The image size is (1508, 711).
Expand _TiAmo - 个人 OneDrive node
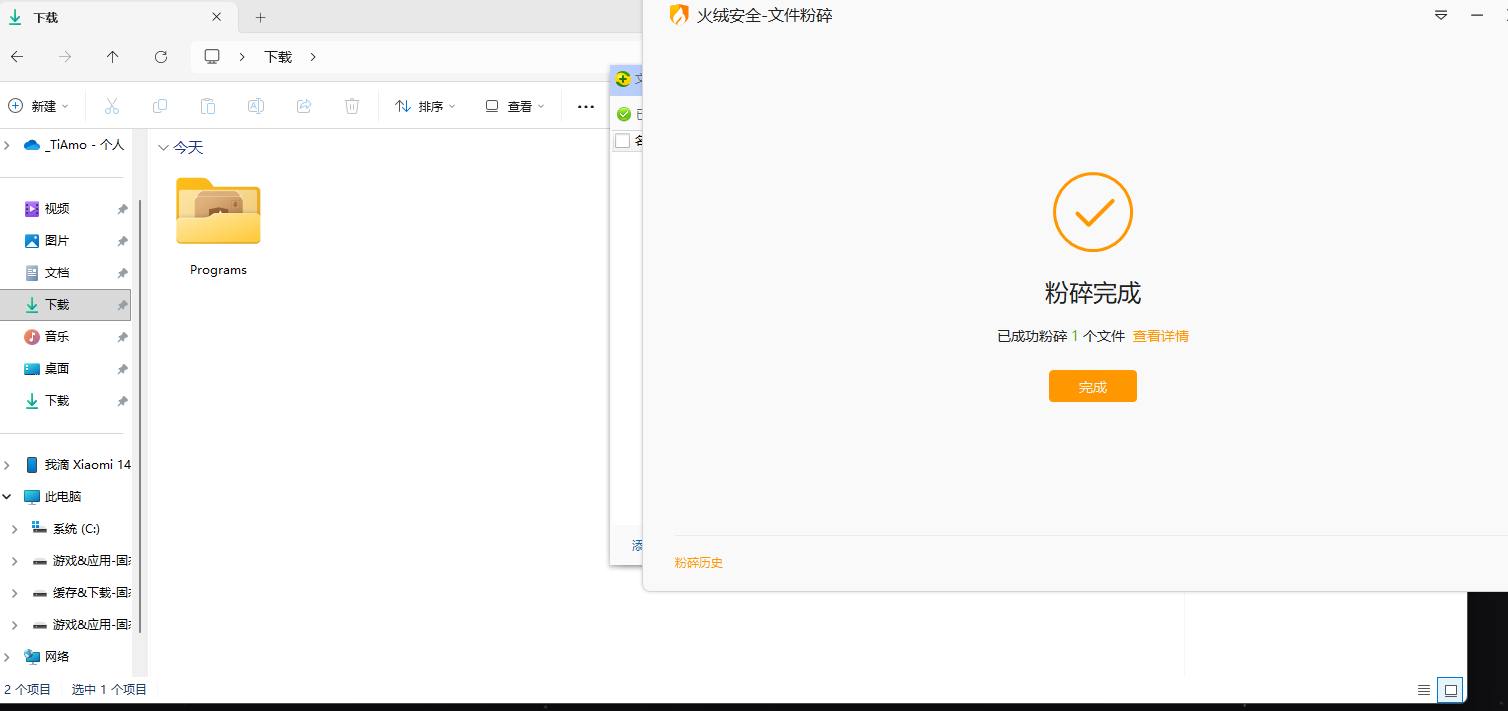(x=7, y=145)
